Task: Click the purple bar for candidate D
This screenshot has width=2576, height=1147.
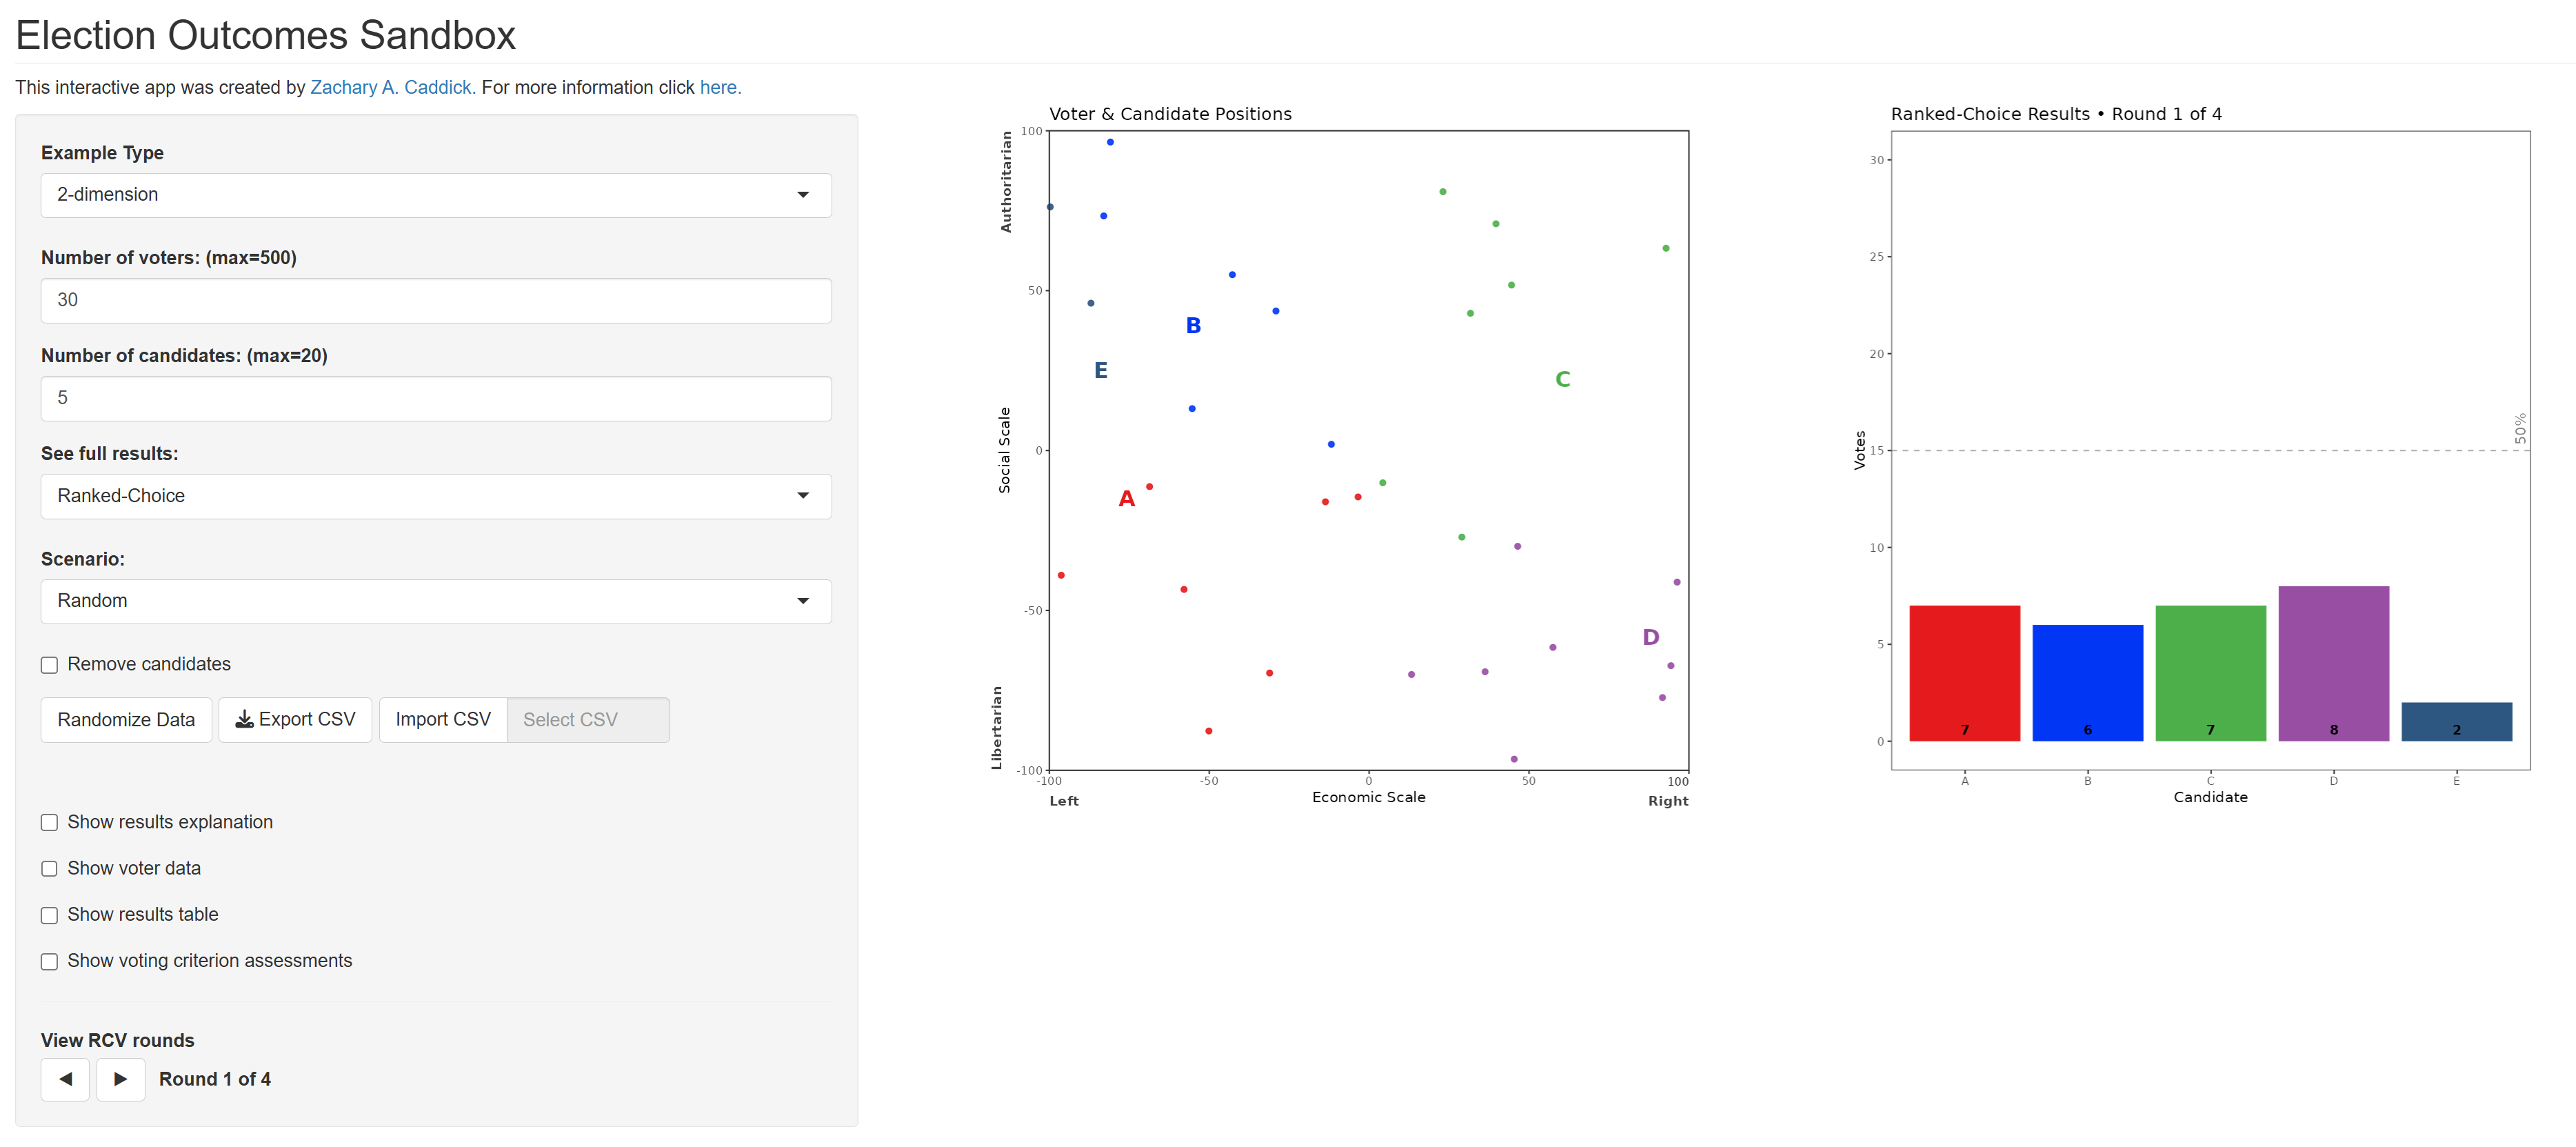Action: tap(2333, 663)
